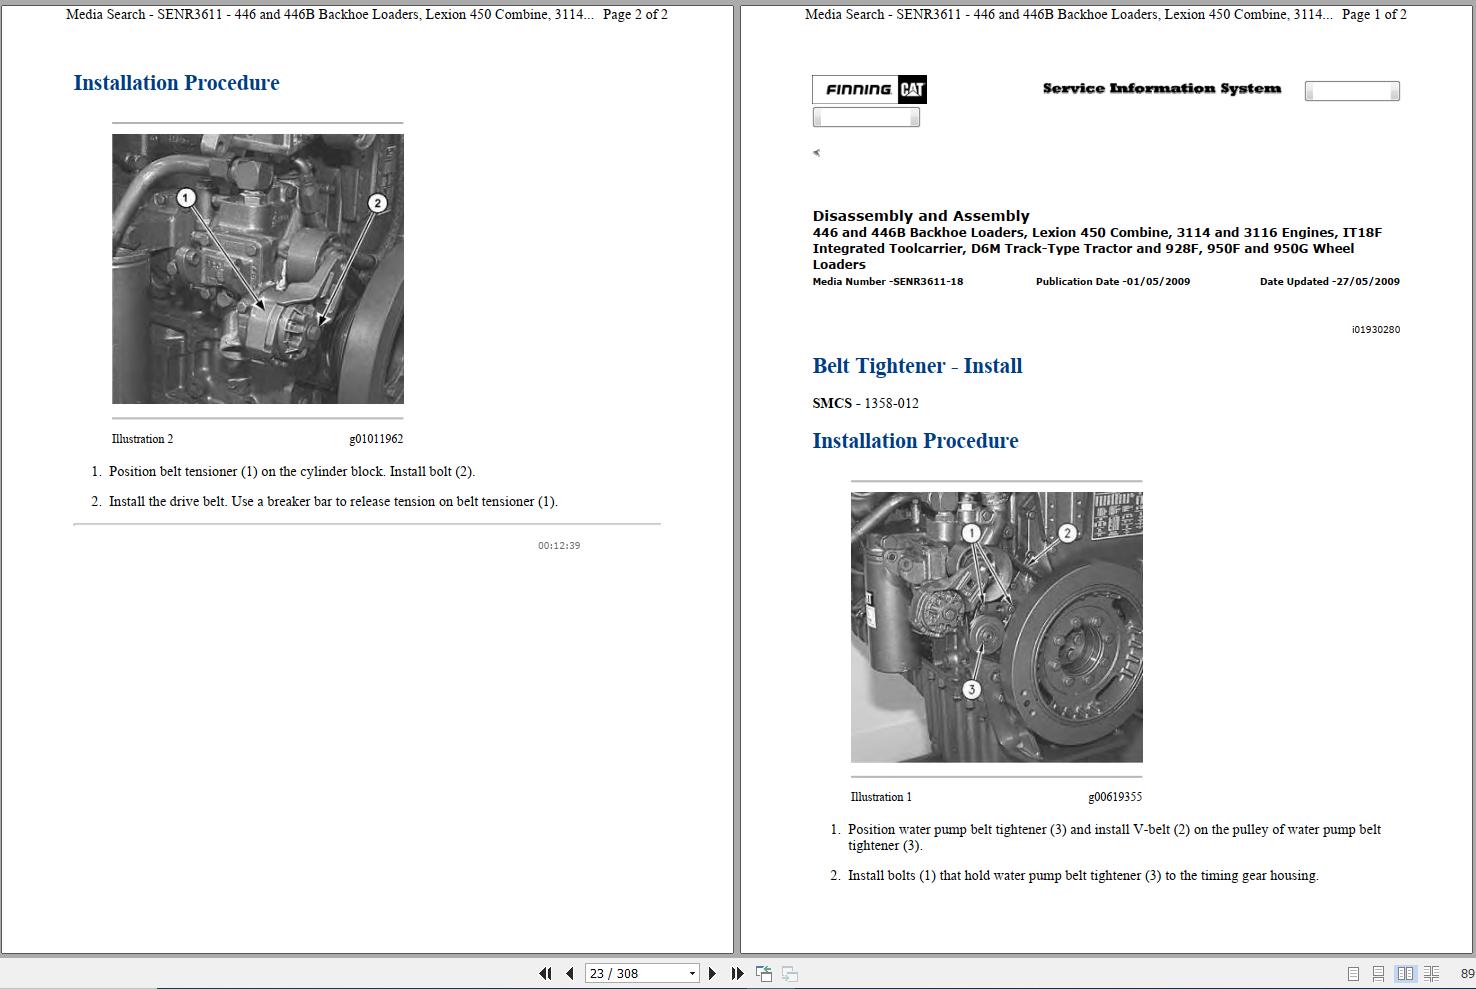Select the Illustration 1 engine photo
Screen dimensions: 1476x989
tap(996, 626)
